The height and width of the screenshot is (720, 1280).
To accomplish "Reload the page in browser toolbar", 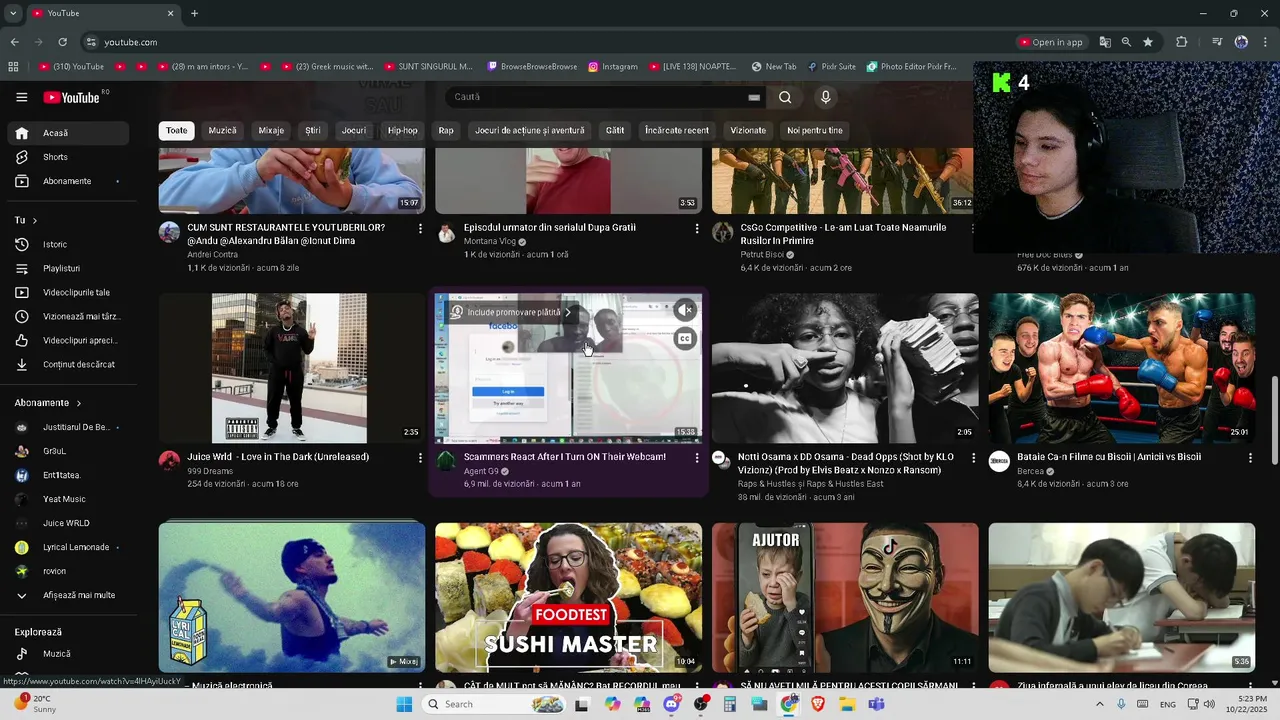I will [x=62, y=42].
